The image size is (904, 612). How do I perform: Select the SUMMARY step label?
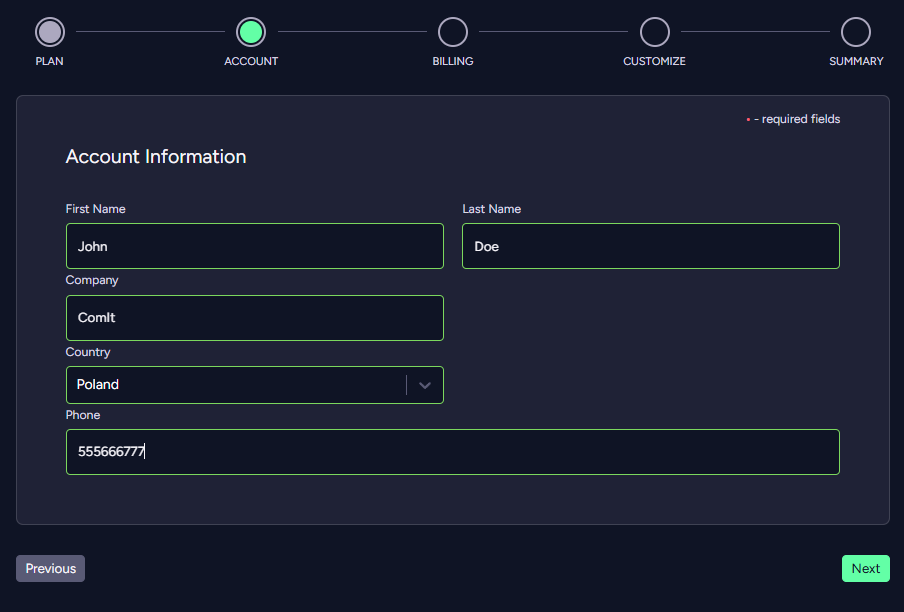(856, 60)
